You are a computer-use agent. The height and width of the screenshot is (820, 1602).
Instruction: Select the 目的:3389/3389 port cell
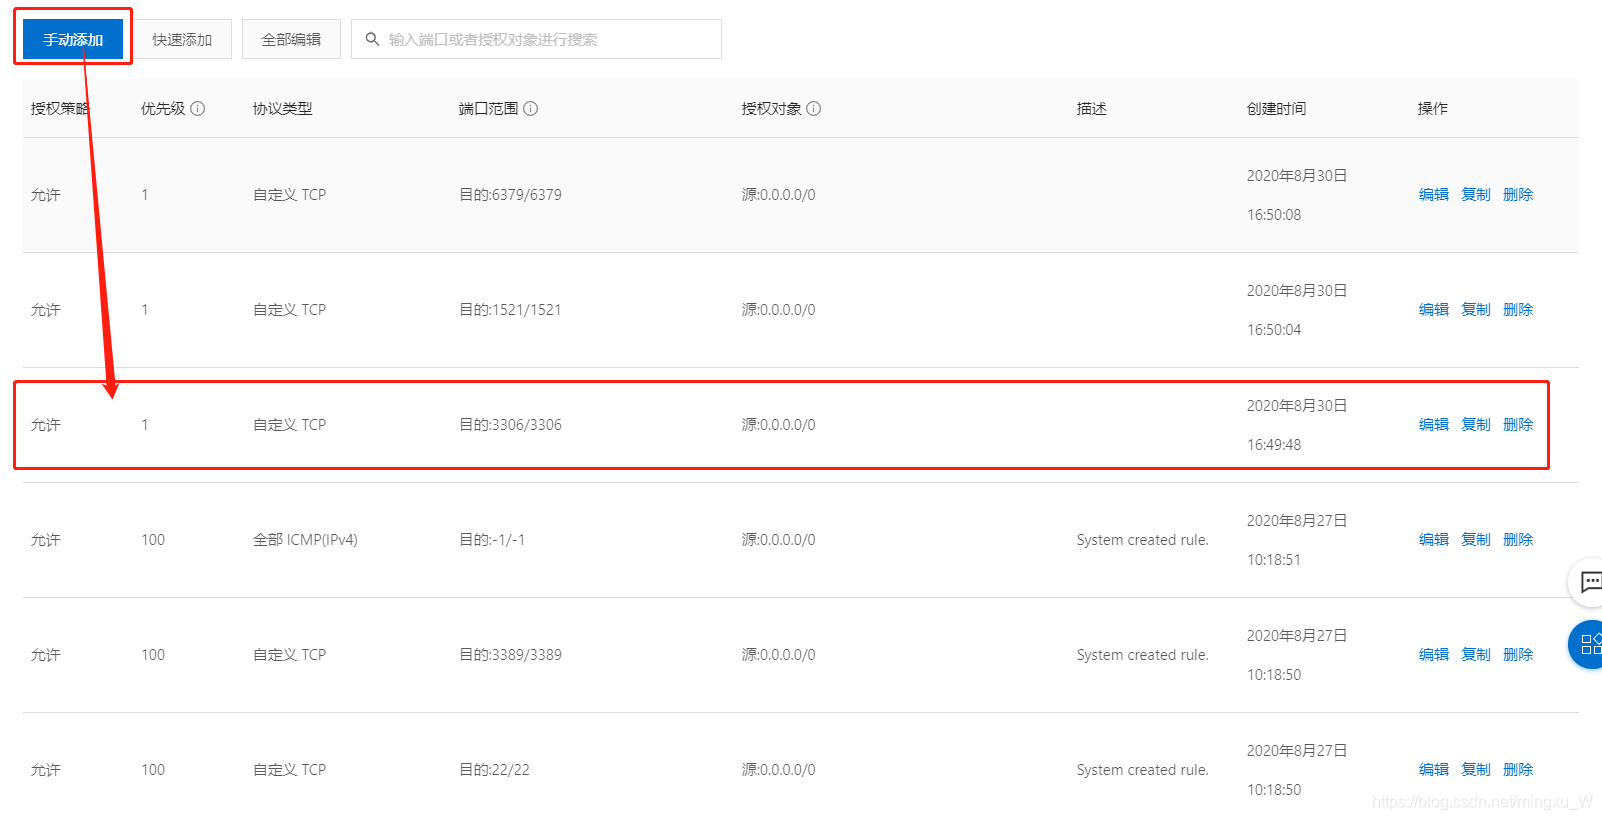[x=510, y=654]
